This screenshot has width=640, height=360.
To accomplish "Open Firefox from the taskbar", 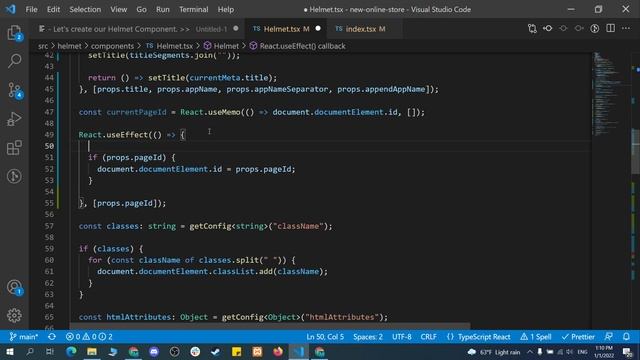I will [x=278, y=351].
